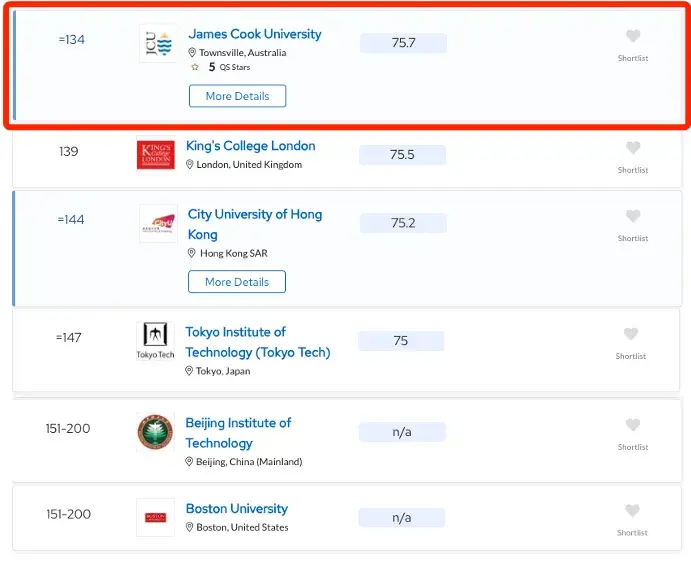Click the Beijing Institute of Technology round emblem
Screen dimensions: 691x564
(x=155, y=432)
